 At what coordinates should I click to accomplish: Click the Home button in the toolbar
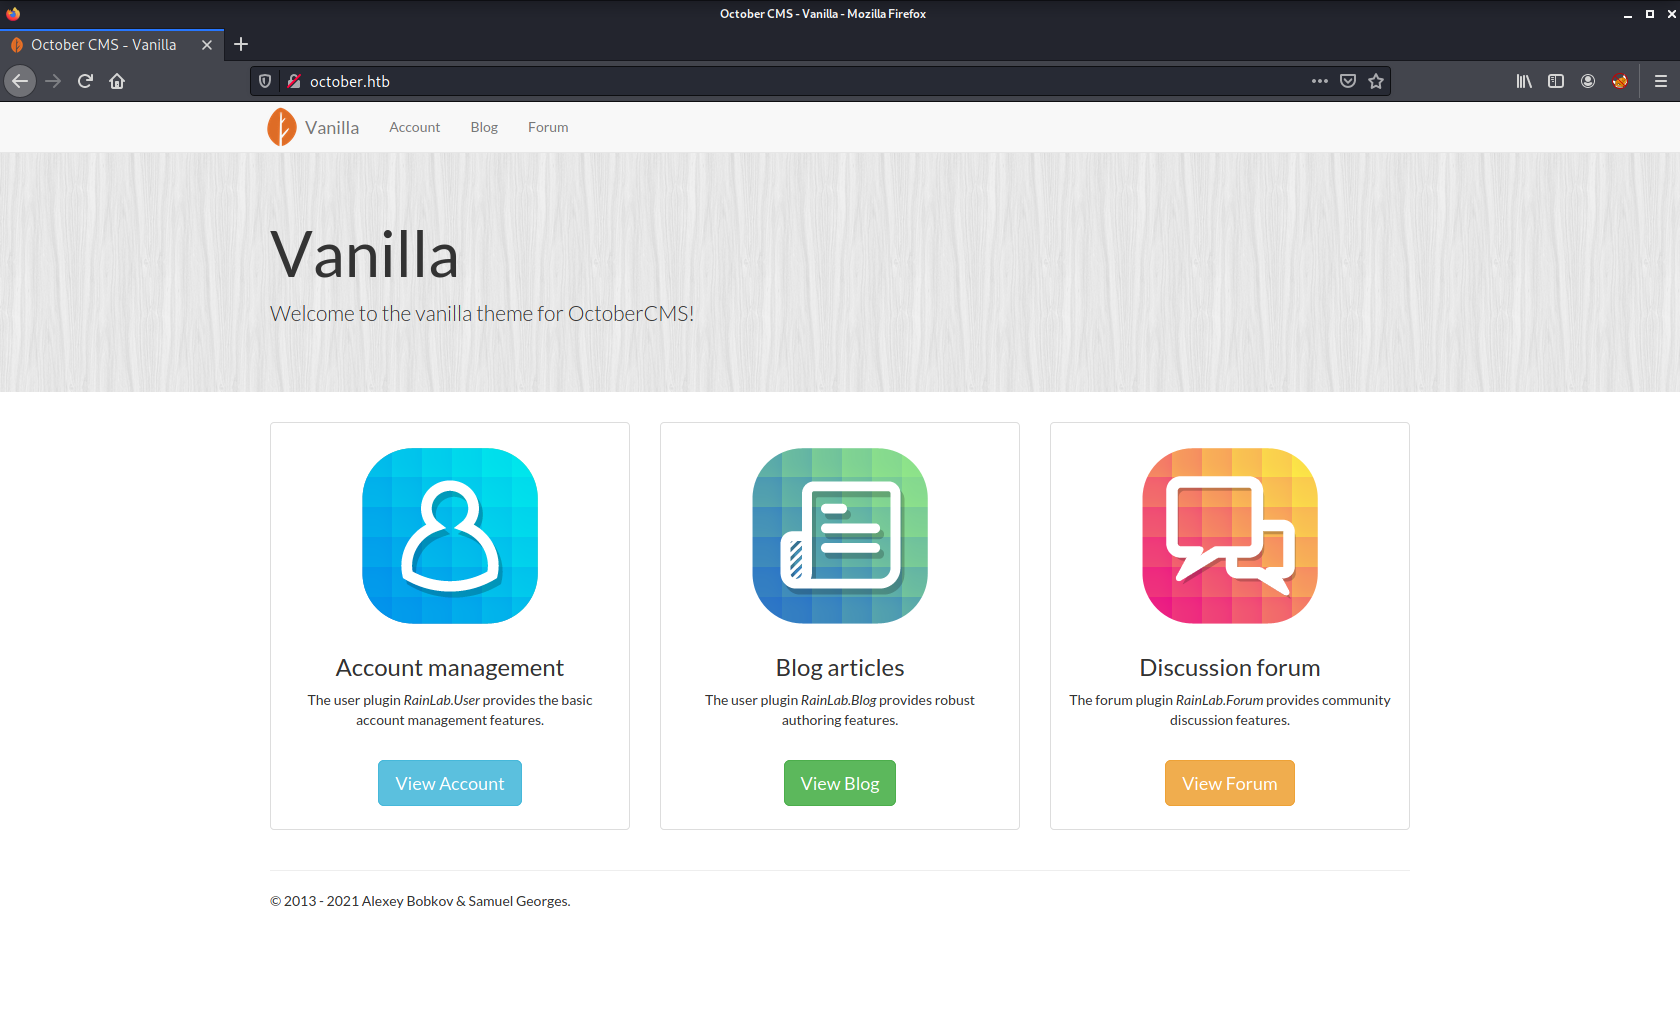117,81
